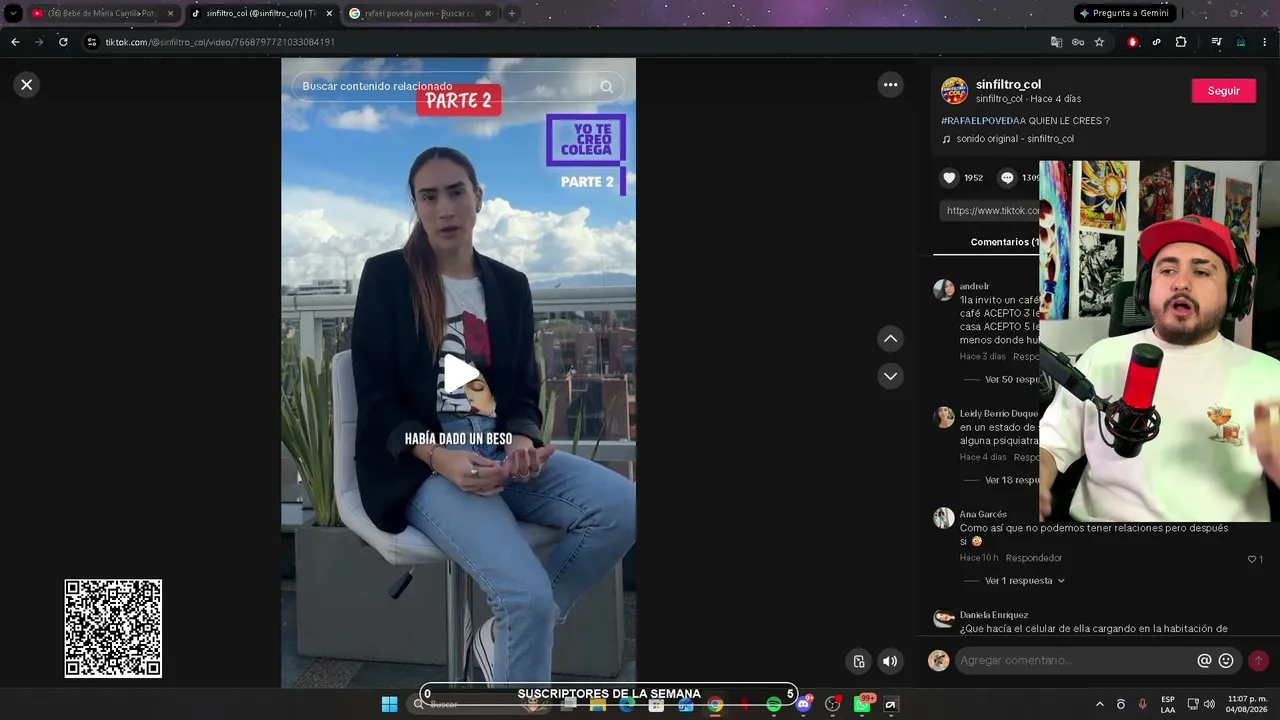Screen dimensions: 1280x720
Task: Open Discord from the taskbar
Action: click(x=803, y=704)
